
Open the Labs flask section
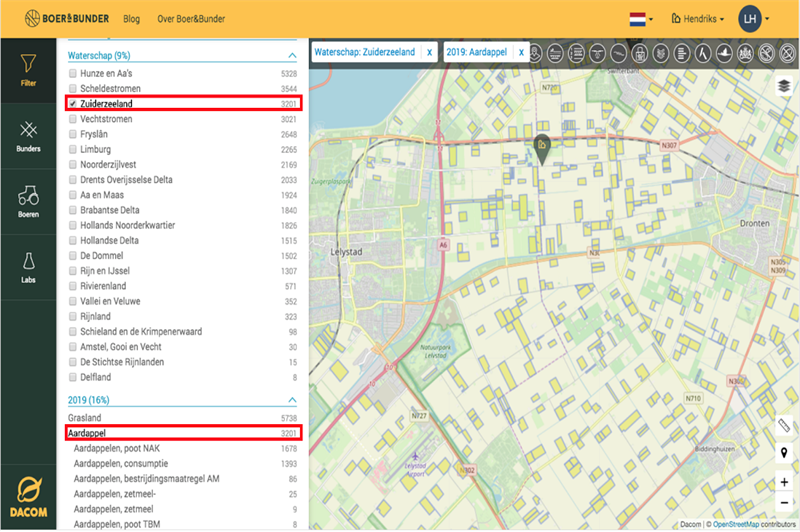[x=29, y=268]
